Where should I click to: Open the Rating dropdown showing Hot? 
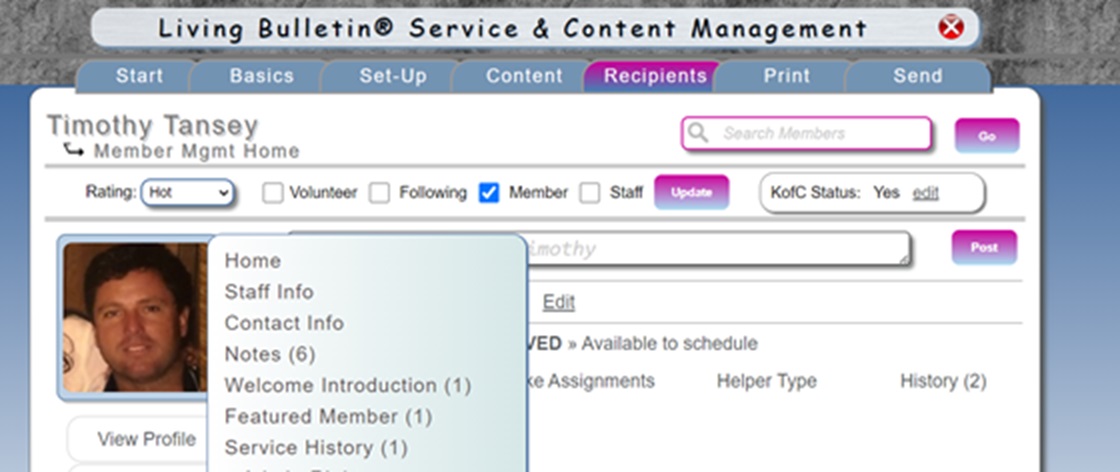click(x=188, y=192)
